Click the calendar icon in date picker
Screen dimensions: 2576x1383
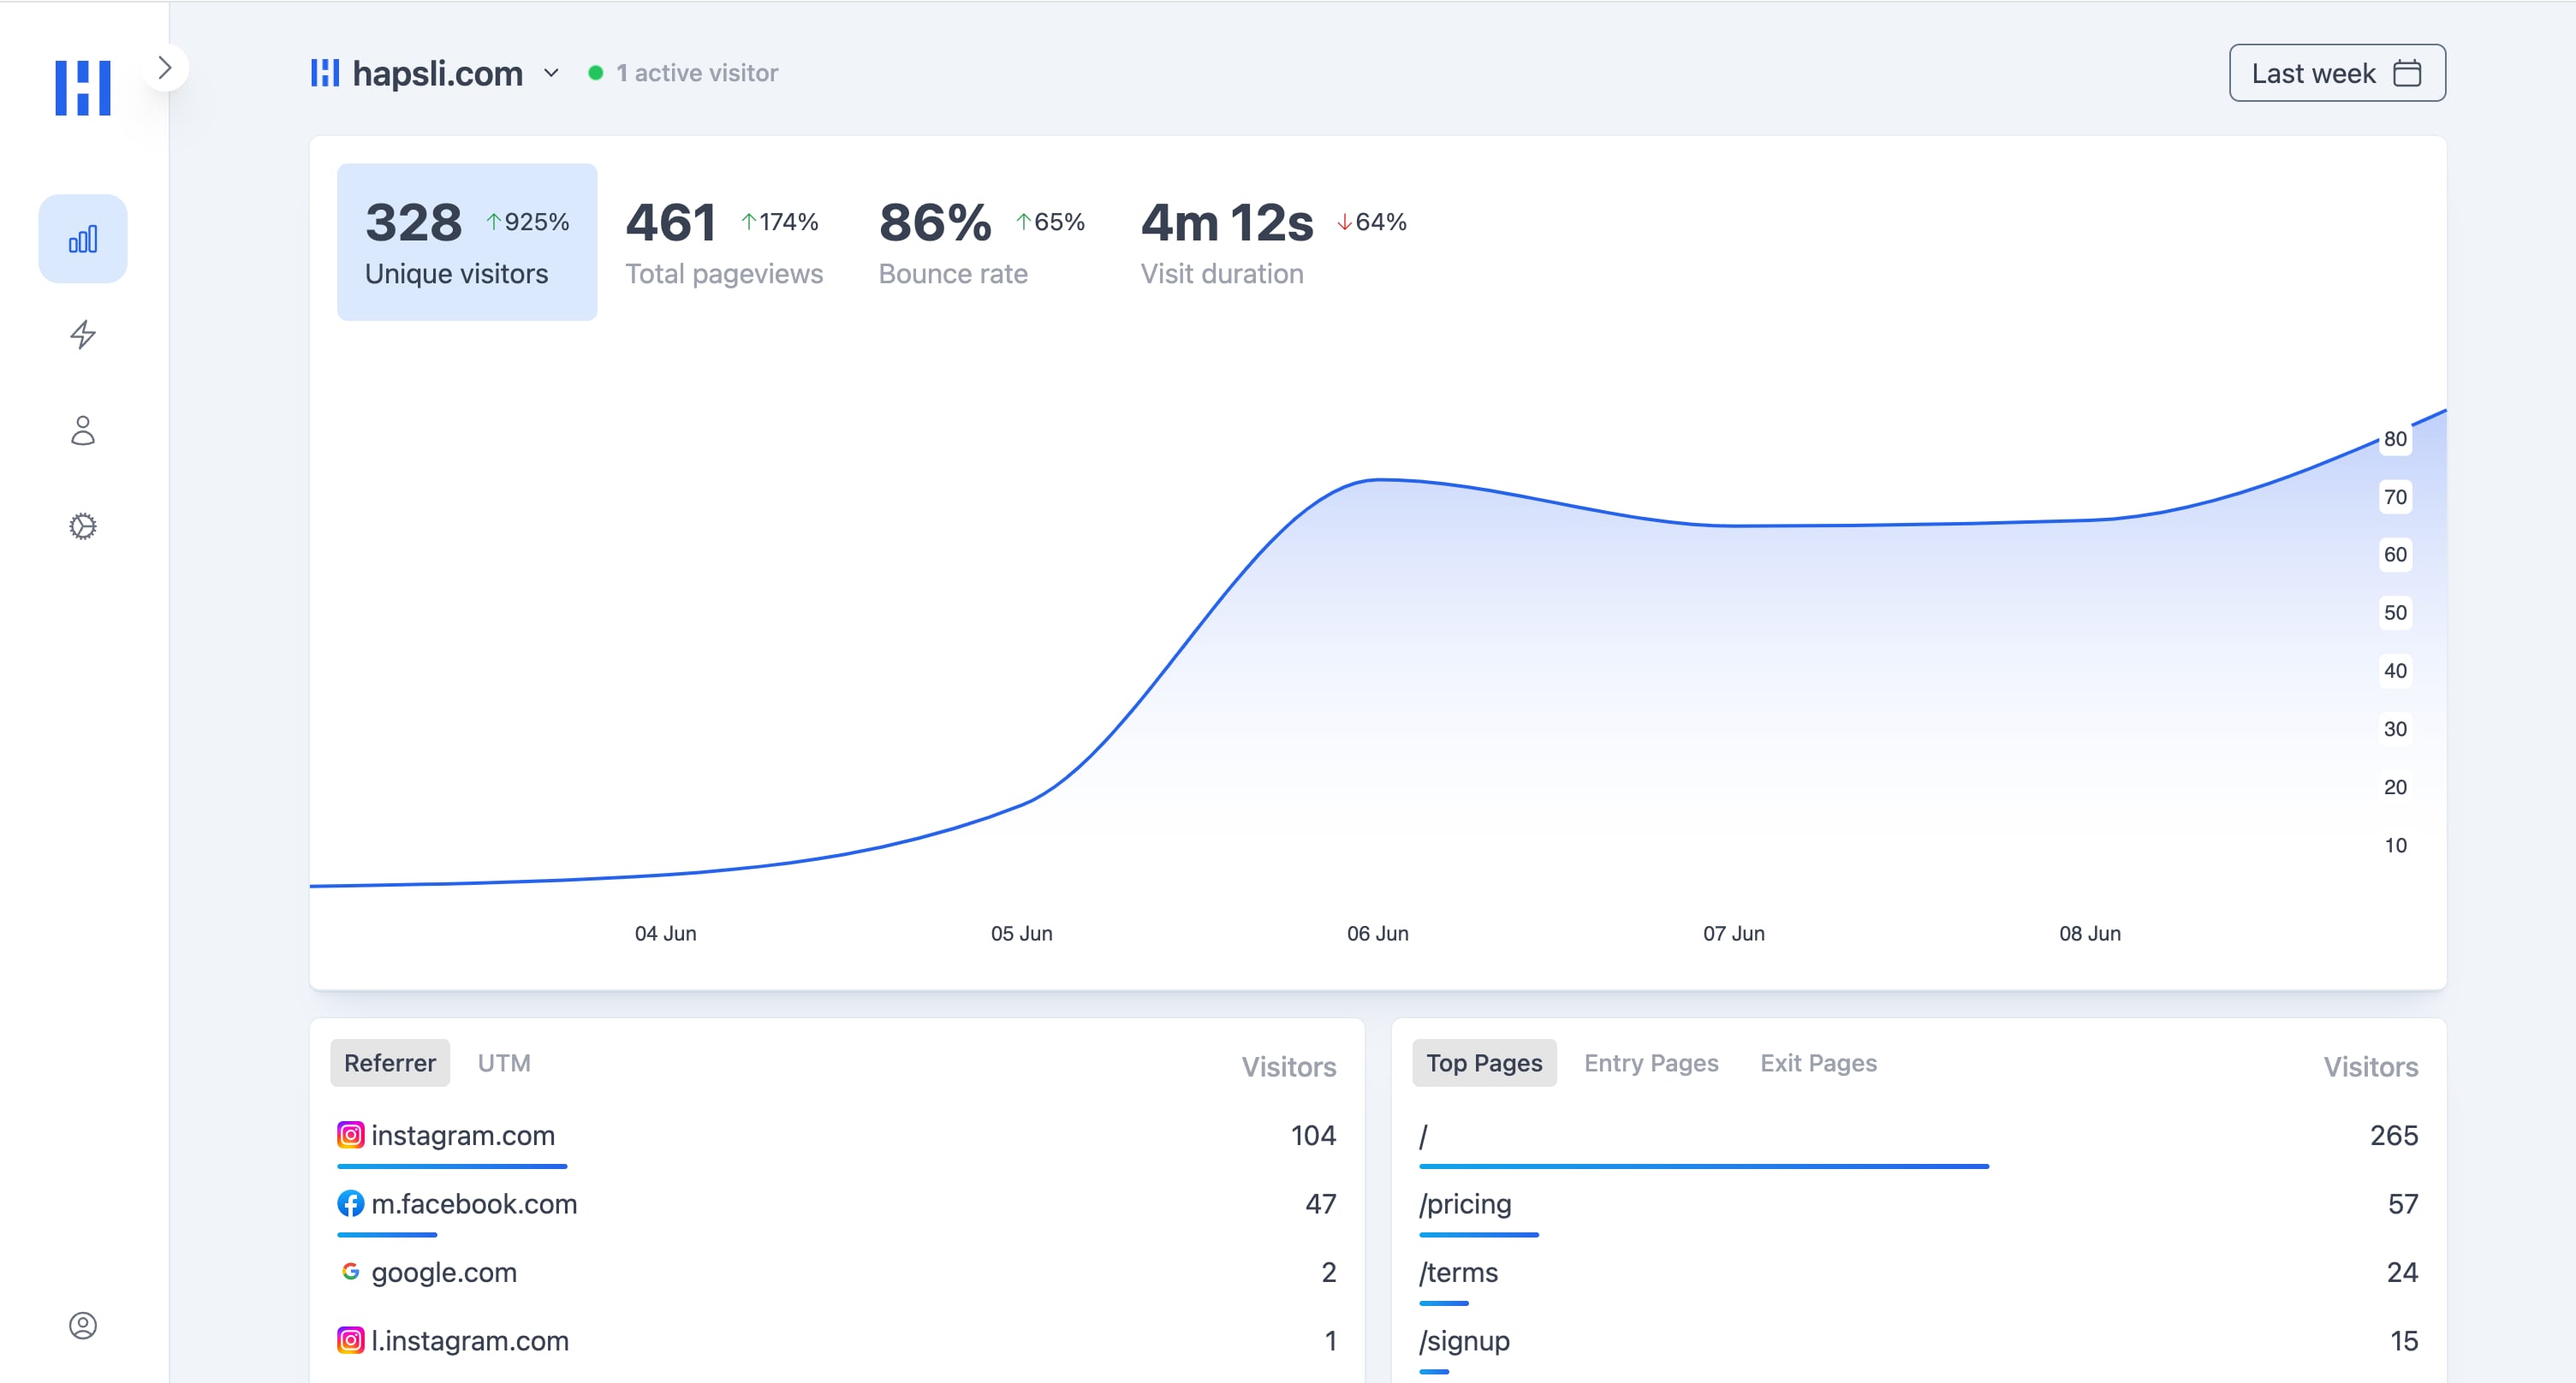tap(2406, 74)
